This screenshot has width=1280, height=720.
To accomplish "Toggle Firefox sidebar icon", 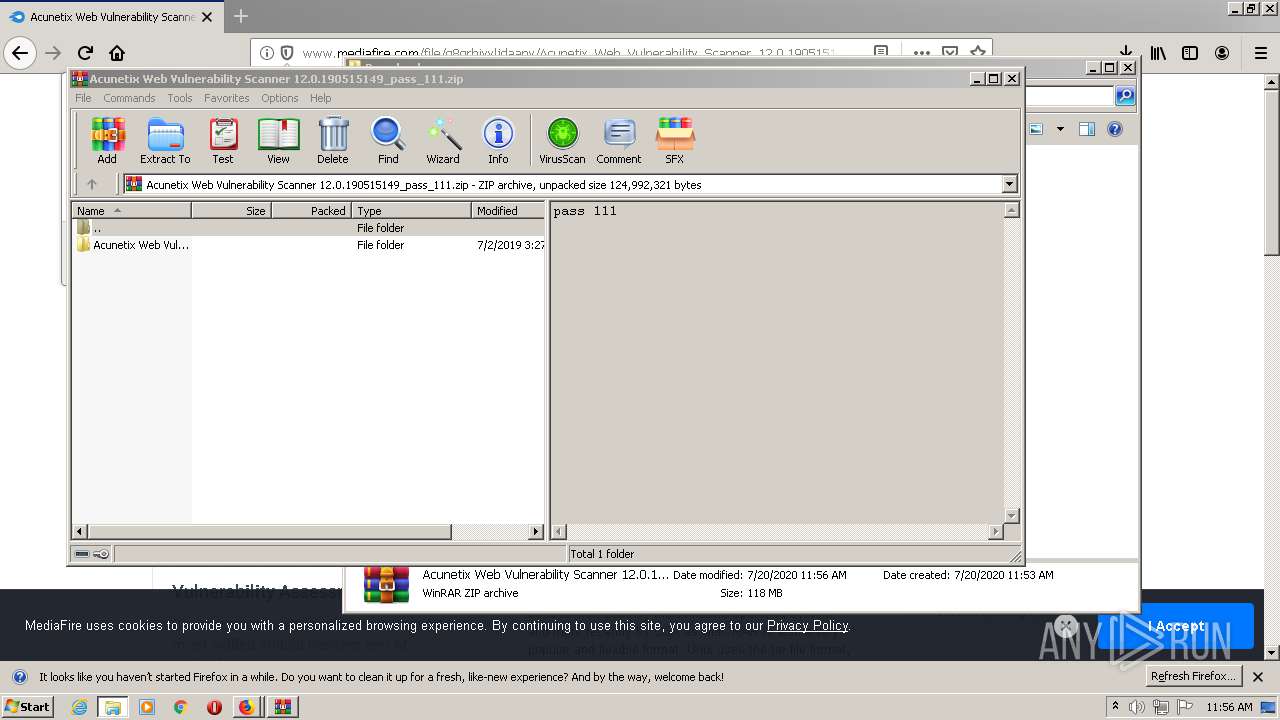I will pyautogui.click(x=1190, y=53).
